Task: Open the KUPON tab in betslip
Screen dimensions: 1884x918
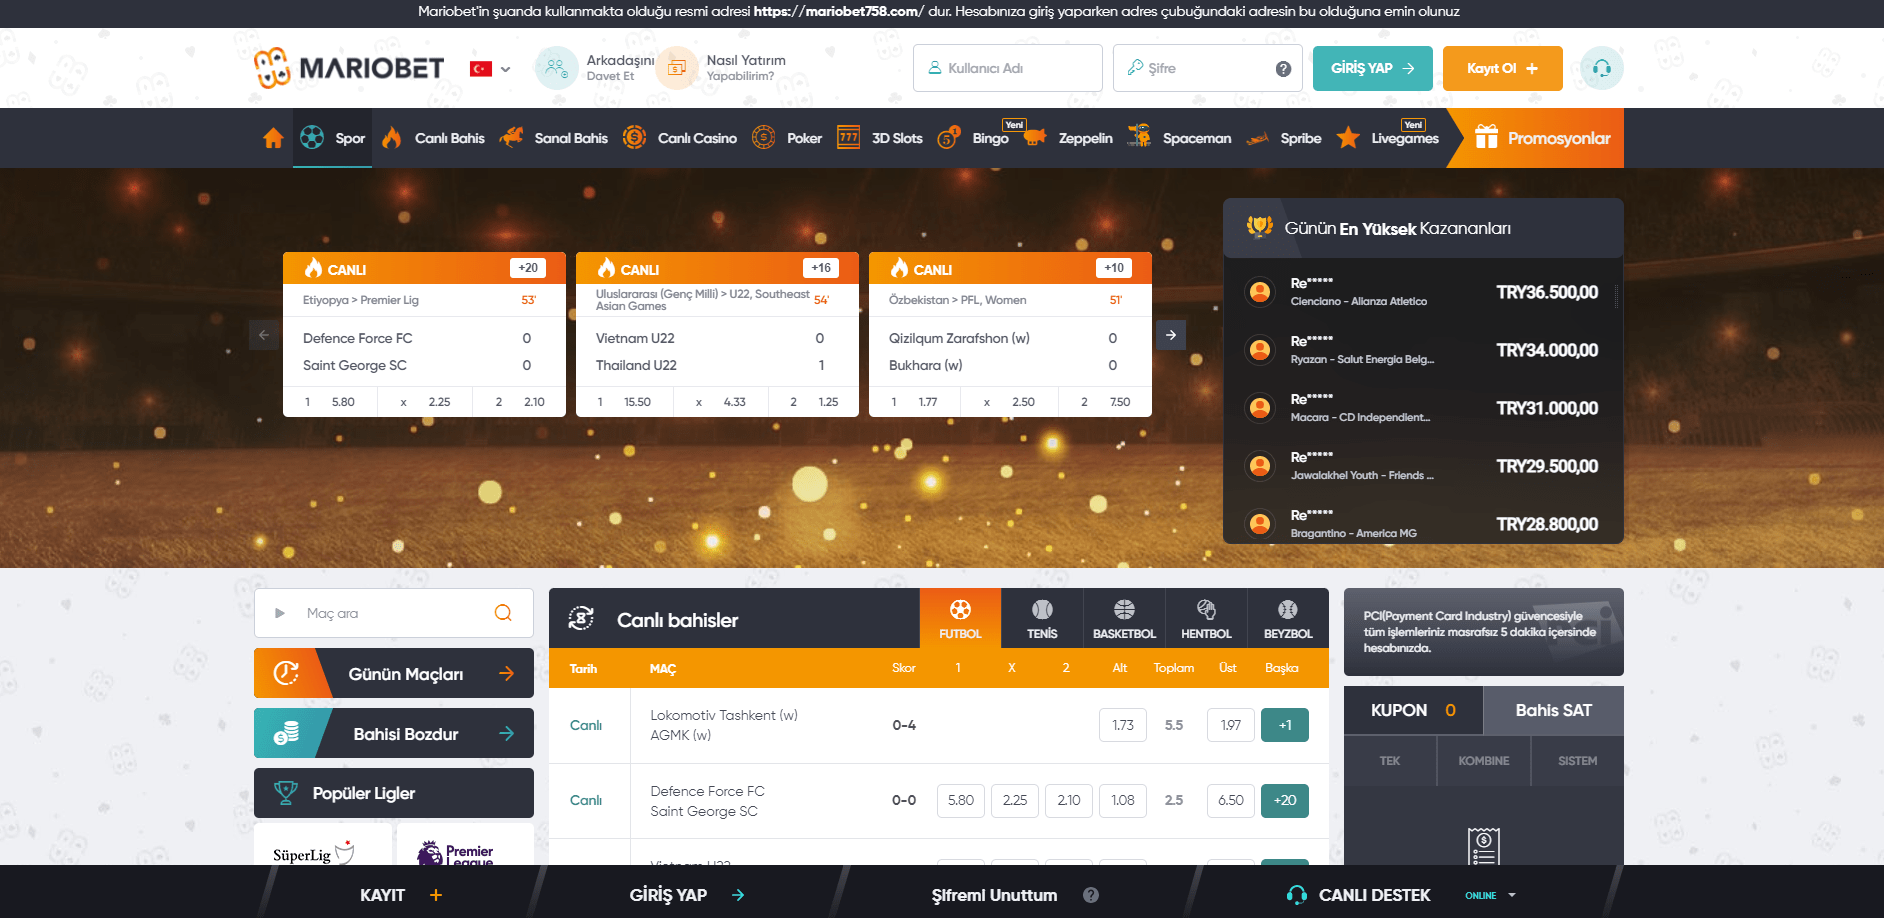Action: 1413,710
